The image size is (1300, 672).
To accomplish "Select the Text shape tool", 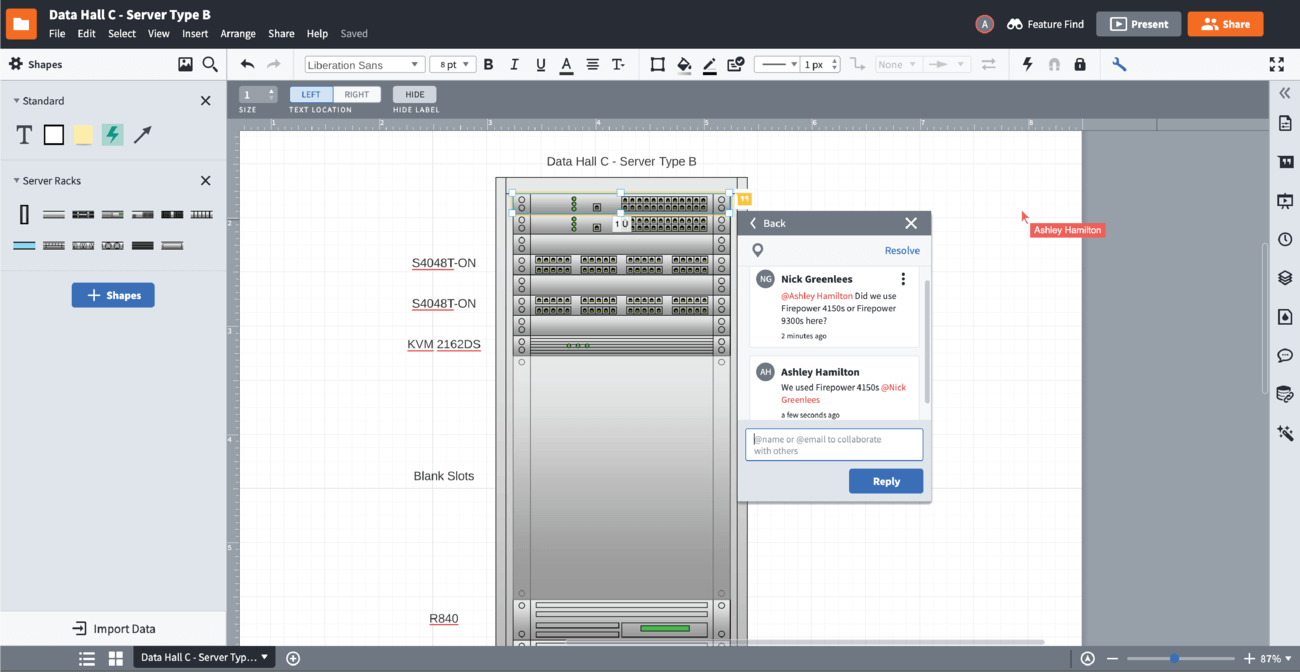I will point(24,135).
